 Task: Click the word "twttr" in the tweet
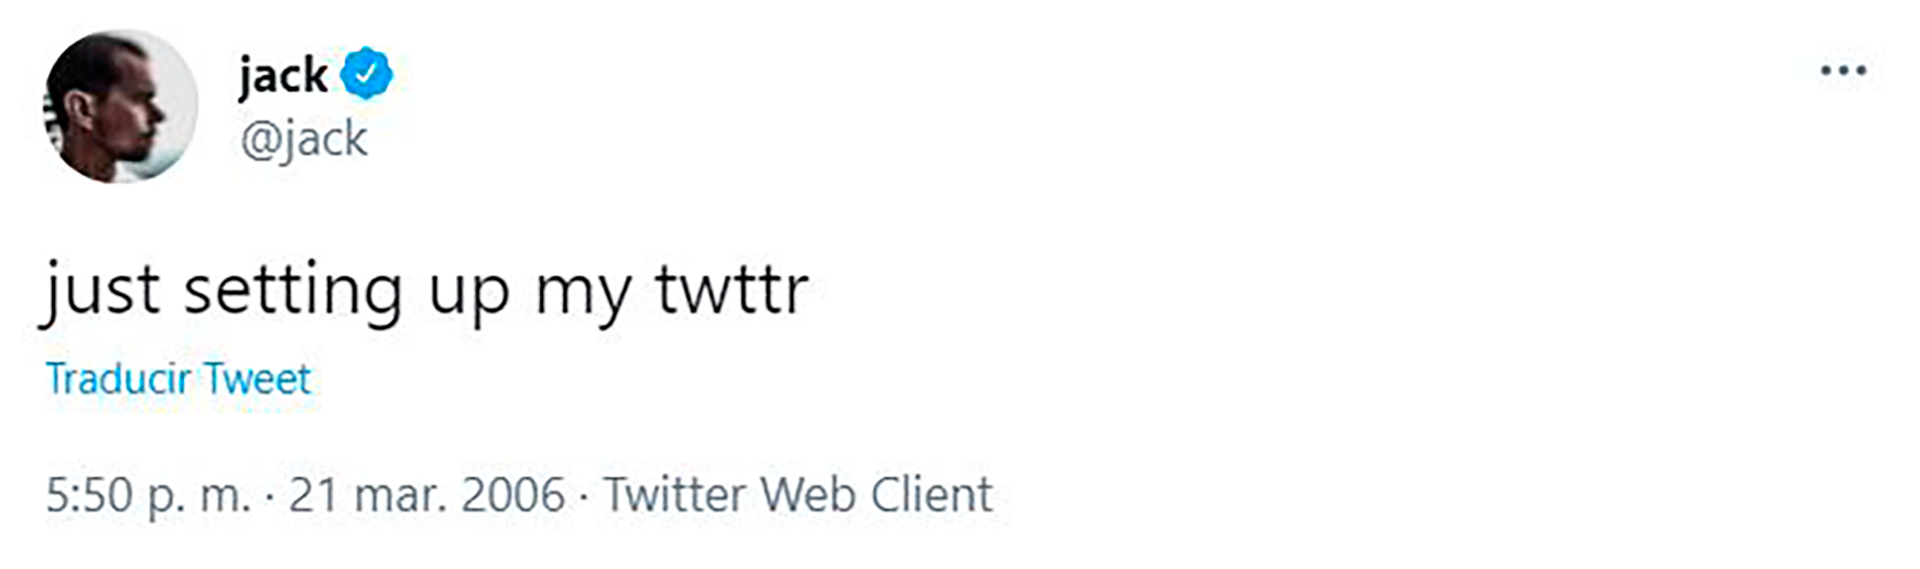coord(731,291)
